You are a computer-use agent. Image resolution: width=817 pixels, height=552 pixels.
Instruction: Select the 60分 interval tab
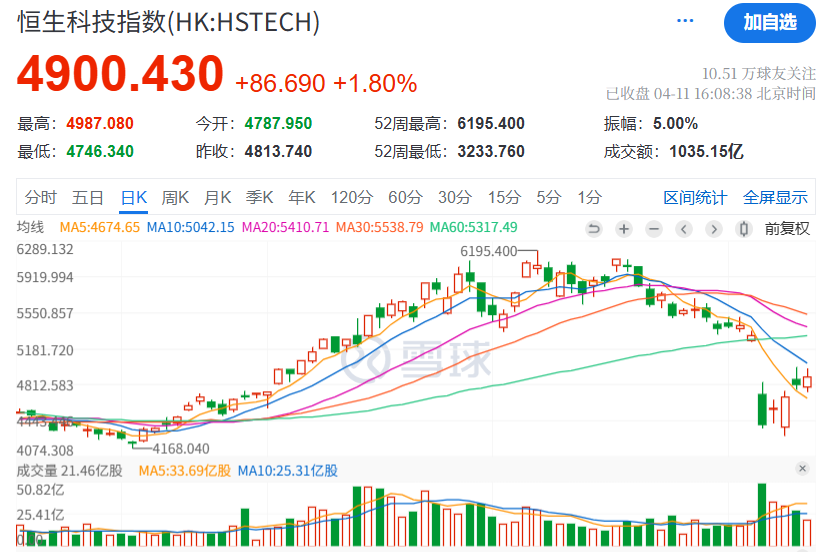click(405, 198)
